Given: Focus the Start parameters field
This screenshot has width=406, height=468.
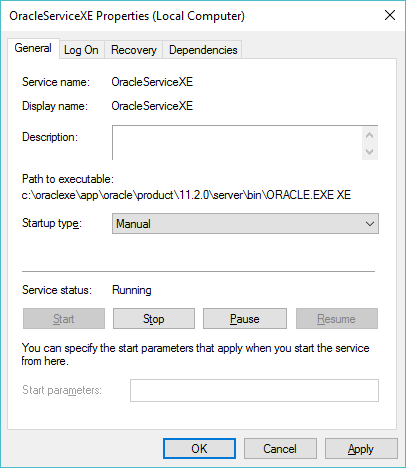Looking at the screenshot, I should tap(254, 390).
